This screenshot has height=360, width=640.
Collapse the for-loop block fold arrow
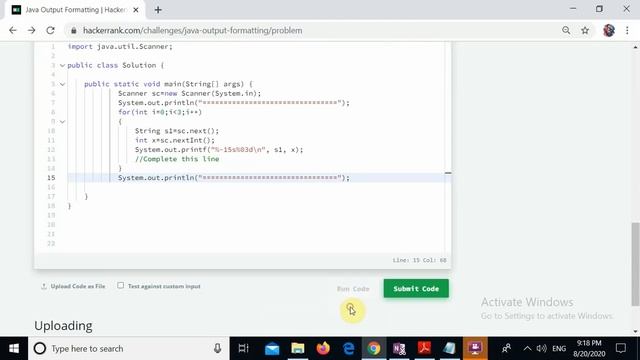click(x=62, y=122)
